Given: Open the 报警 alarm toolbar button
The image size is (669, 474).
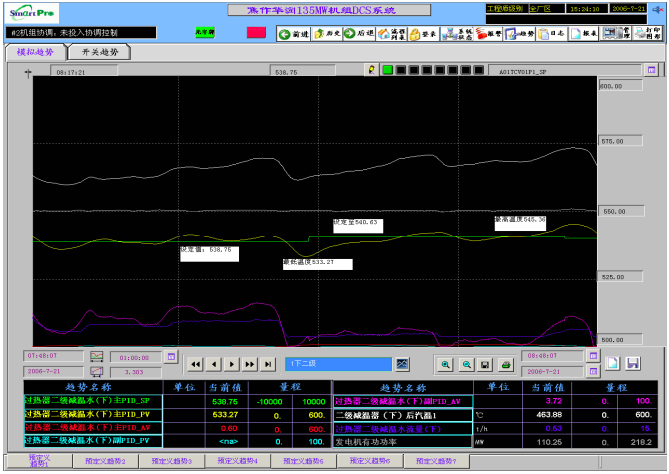Looking at the screenshot, I should [x=487, y=33].
